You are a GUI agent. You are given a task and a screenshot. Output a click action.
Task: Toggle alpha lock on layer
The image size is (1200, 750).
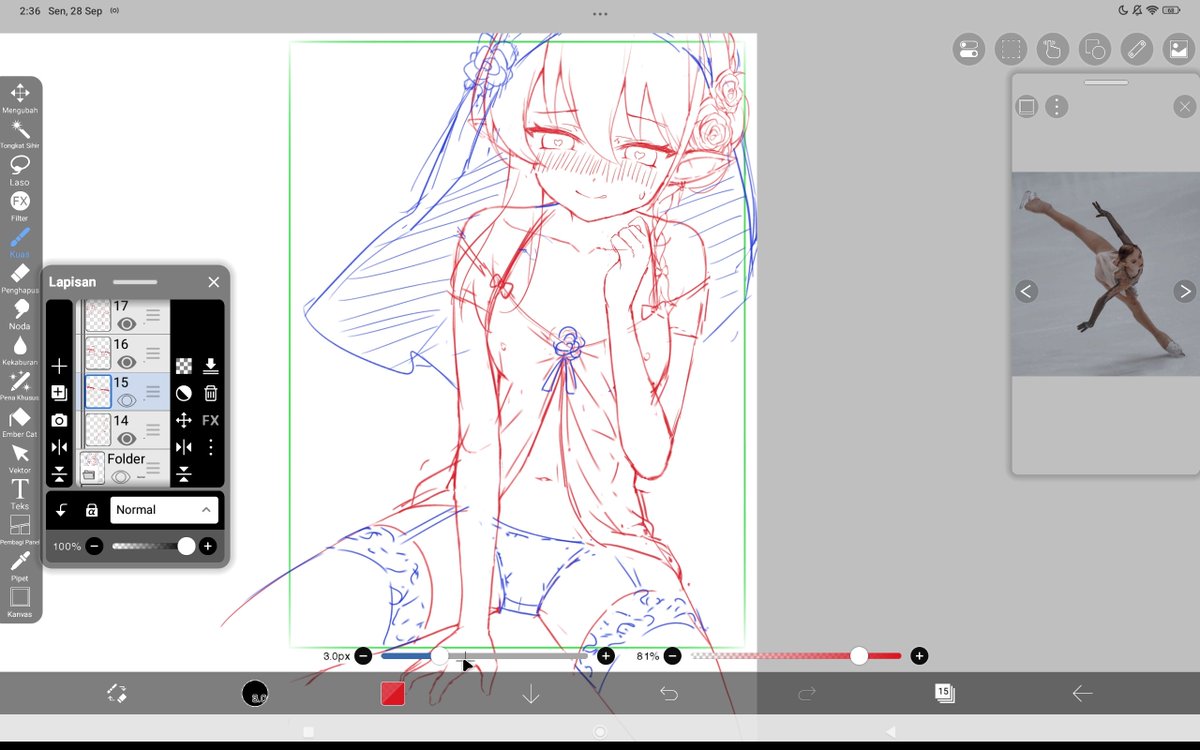tap(92, 510)
